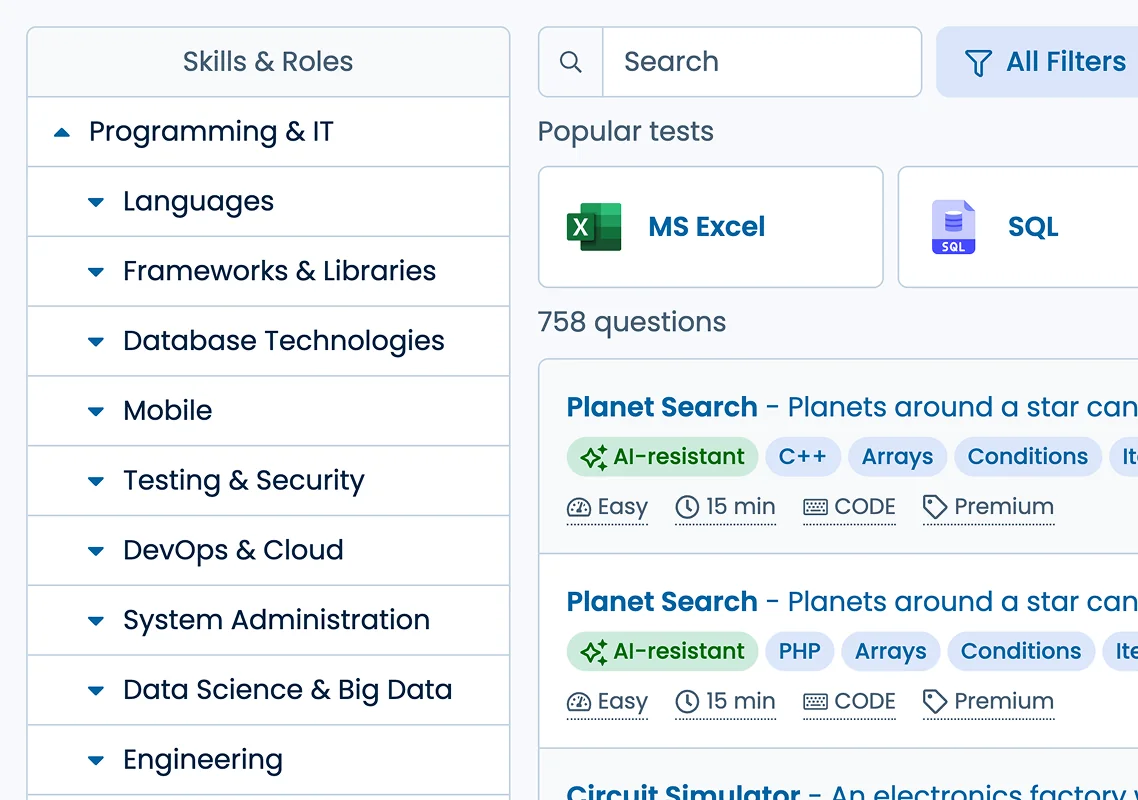Click the funnel icon next to All Filters
The image size is (1138, 800).
tap(975, 61)
